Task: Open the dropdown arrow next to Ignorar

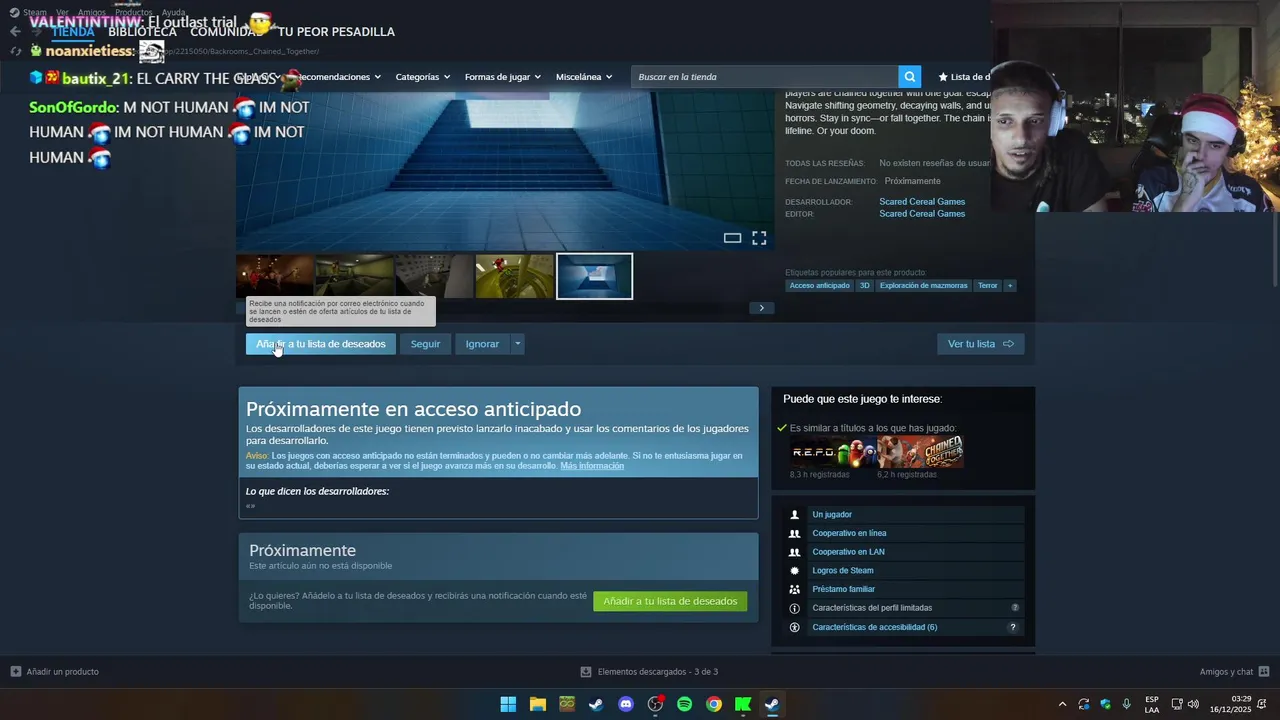Action: point(517,344)
